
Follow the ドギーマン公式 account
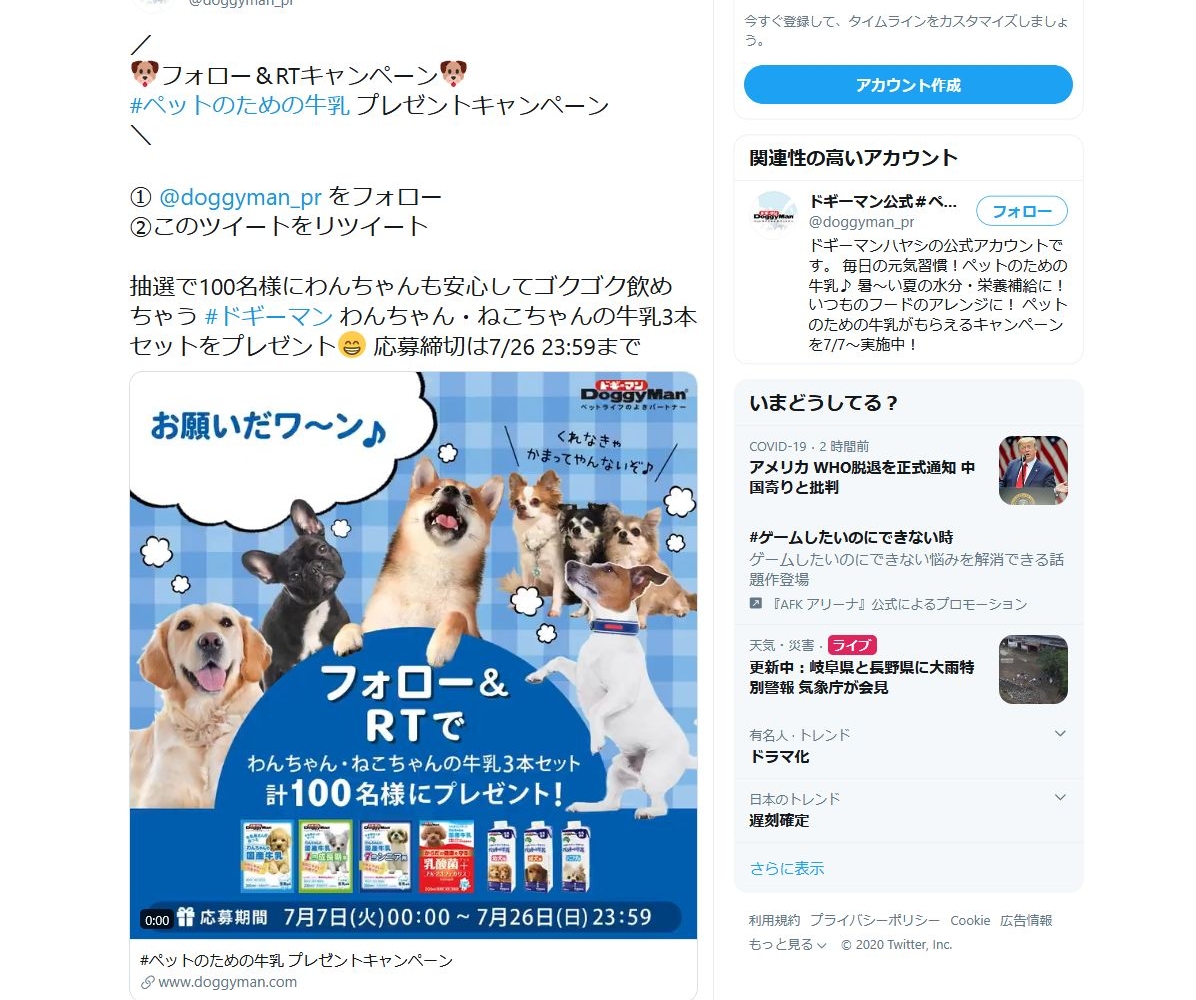tap(1021, 211)
